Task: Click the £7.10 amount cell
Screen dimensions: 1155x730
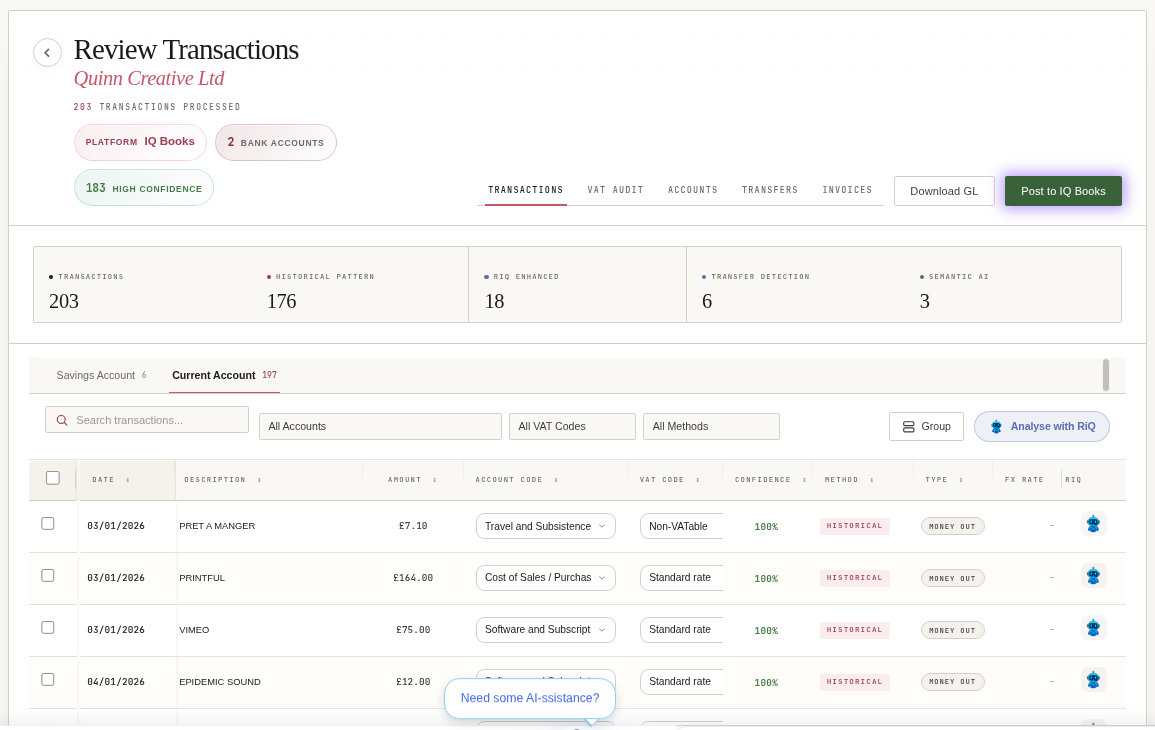Action: 413,526
